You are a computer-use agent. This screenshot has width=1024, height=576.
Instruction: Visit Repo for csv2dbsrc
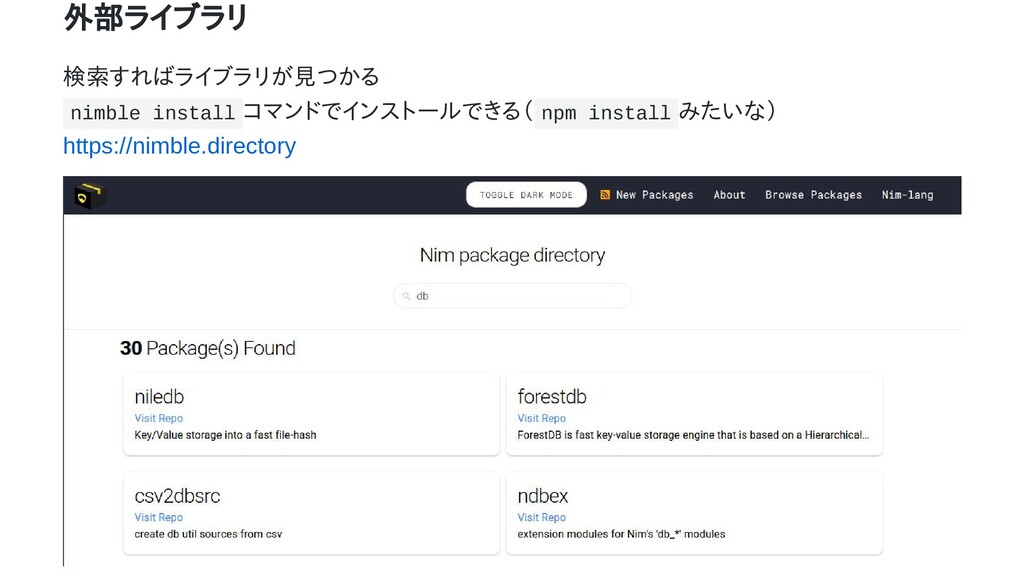point(159,517)
